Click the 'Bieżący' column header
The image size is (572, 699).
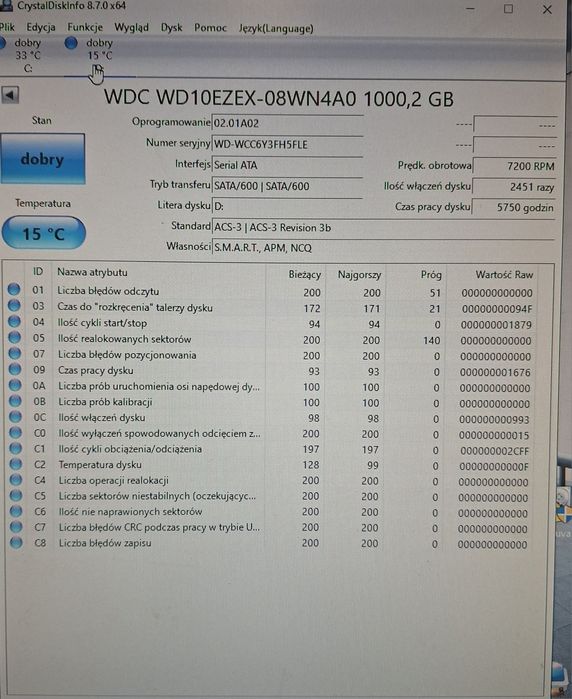pyautogui.click(x=305, y=274)
